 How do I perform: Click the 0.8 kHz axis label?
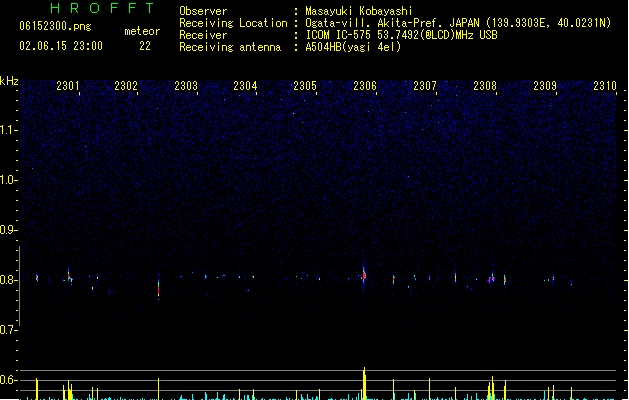click(8, 280)
